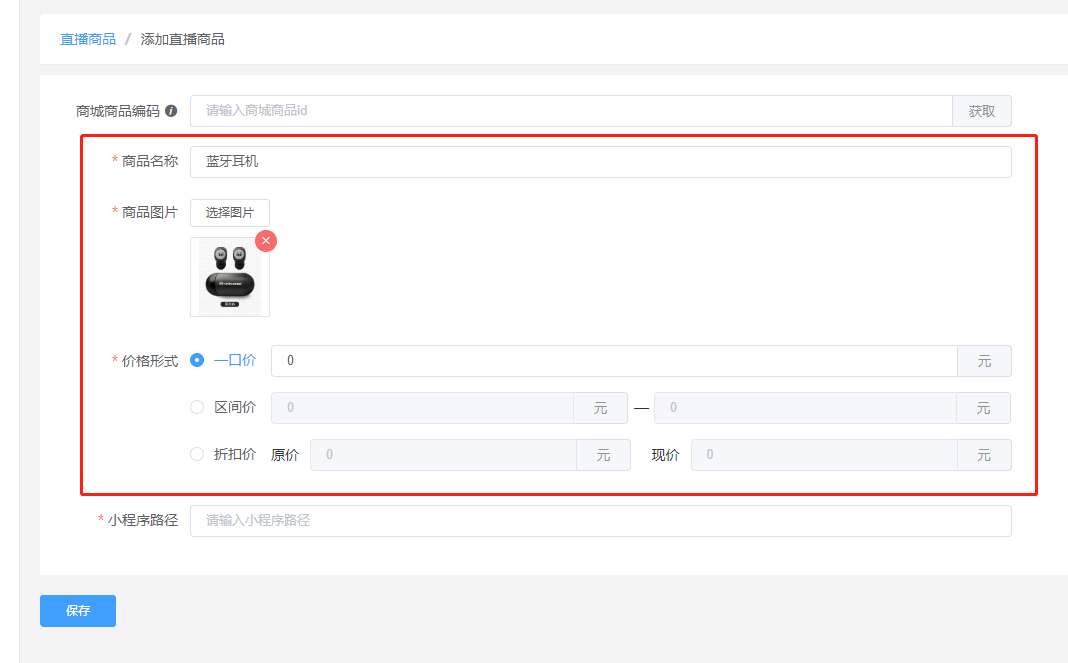Click the 原价 input field
The height and width of the screenshot is (663, 1068).
[x=443, y=454]
